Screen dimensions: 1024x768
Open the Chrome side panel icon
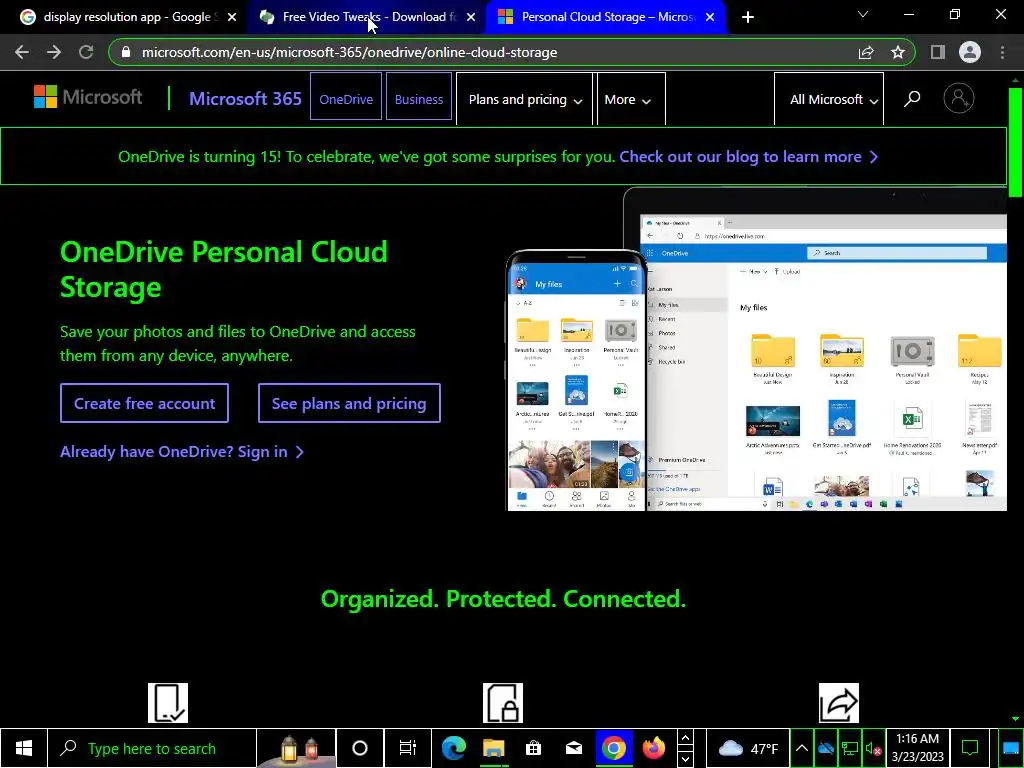click(x=938, y=52)
